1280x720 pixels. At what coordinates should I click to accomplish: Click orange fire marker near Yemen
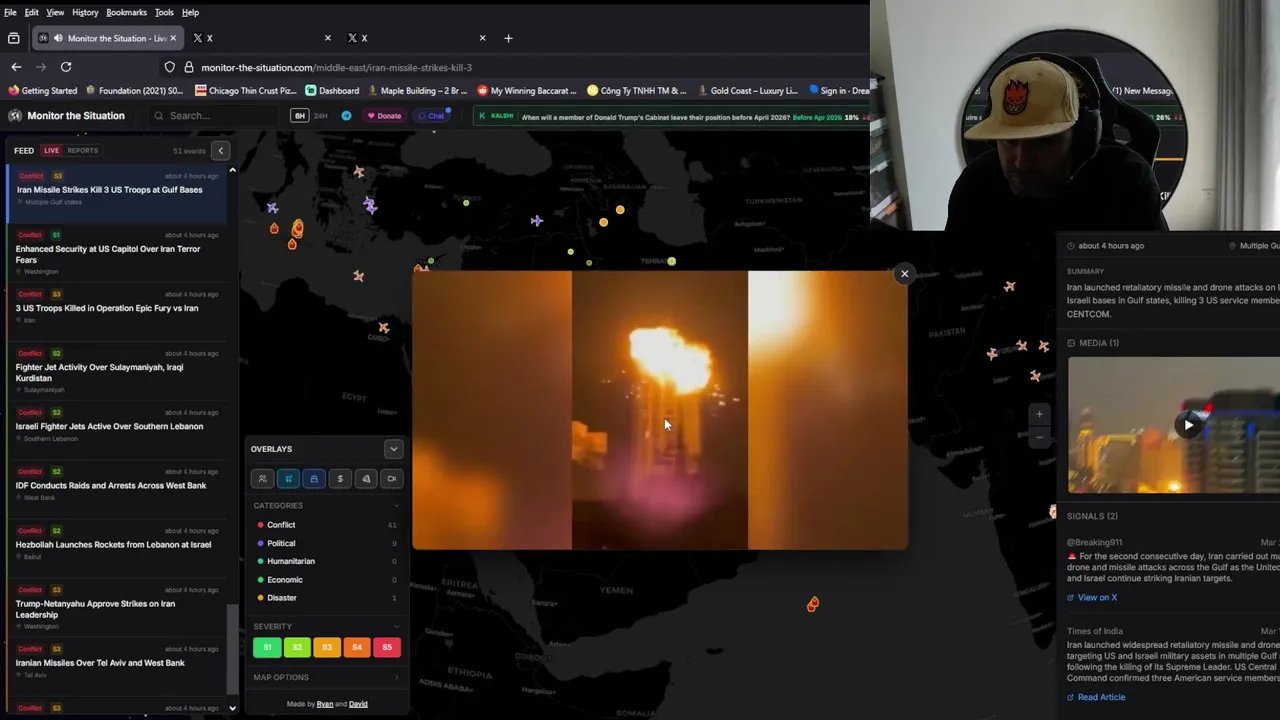click(x=813, y=604)
